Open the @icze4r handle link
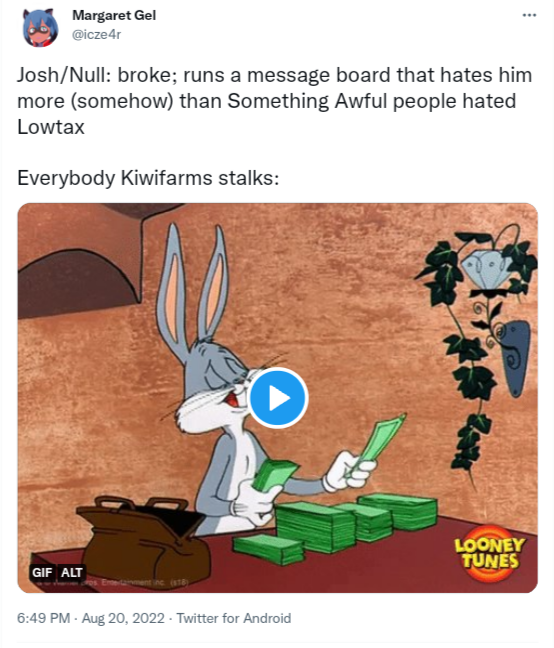Screen dimensions: 554x648 click(97, 34)
